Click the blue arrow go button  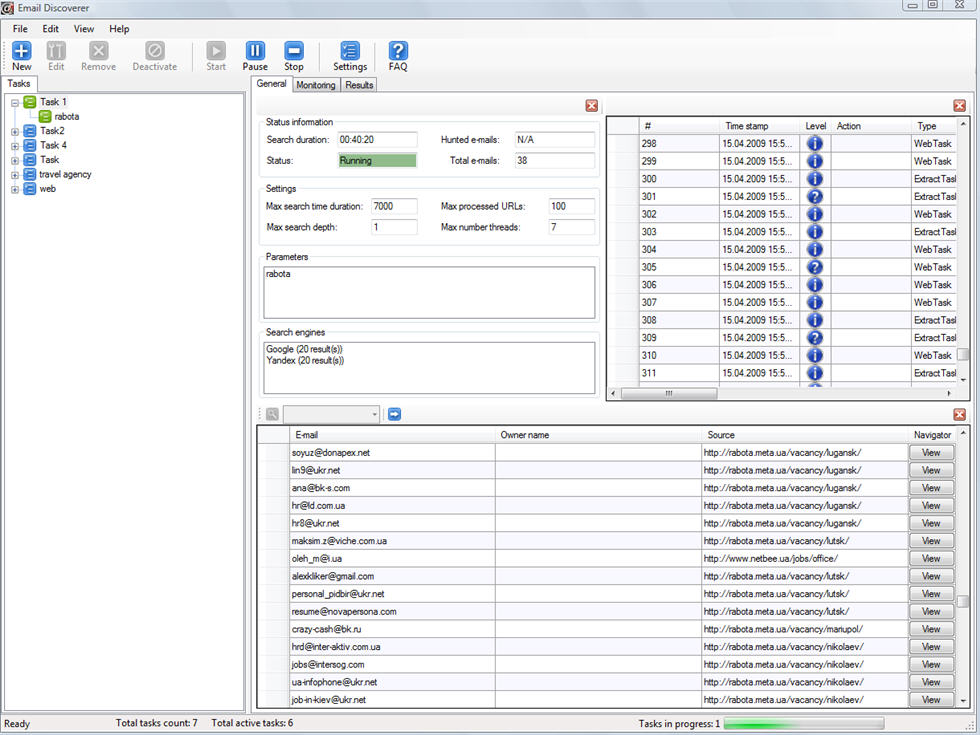tap(394, 414)
